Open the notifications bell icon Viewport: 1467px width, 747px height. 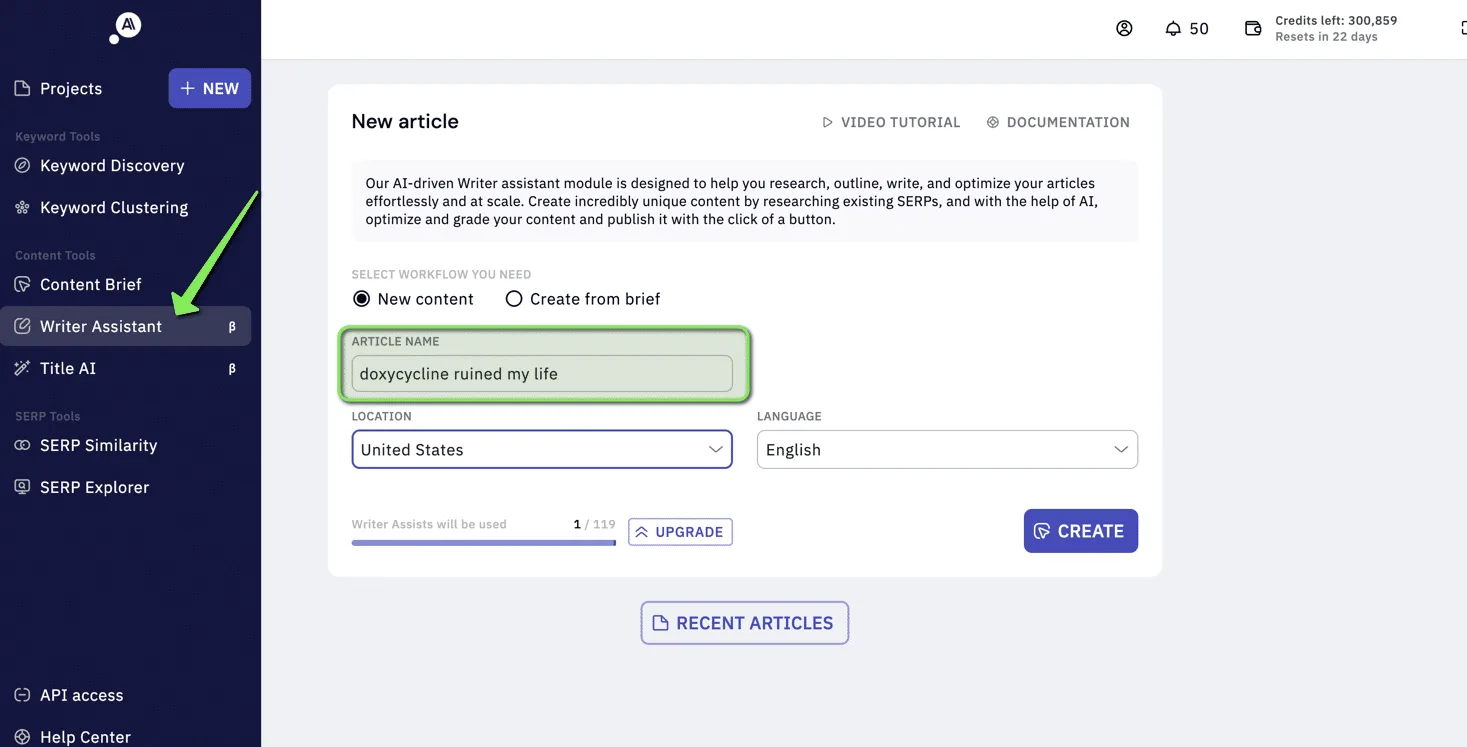[1173, 29]
